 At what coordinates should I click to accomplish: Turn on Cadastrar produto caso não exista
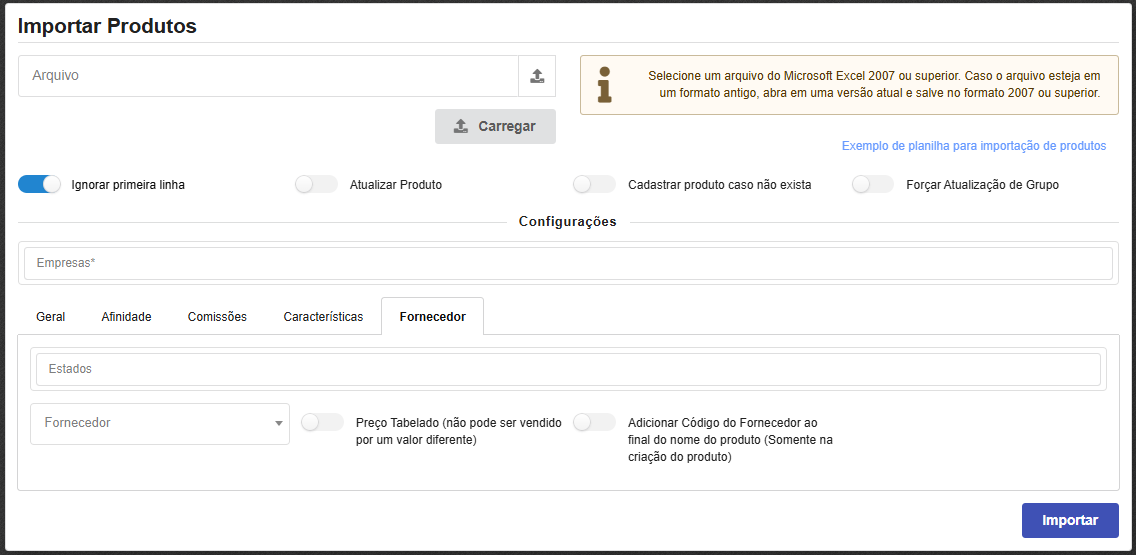point(594,184)
